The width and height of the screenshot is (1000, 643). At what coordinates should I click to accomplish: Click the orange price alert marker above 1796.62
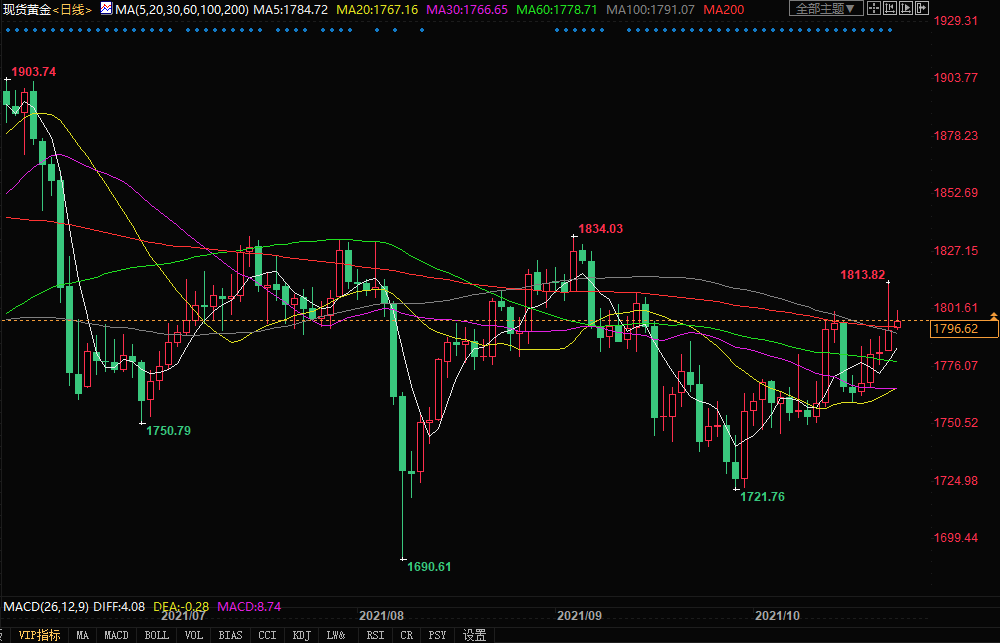[x=993, y=316]
